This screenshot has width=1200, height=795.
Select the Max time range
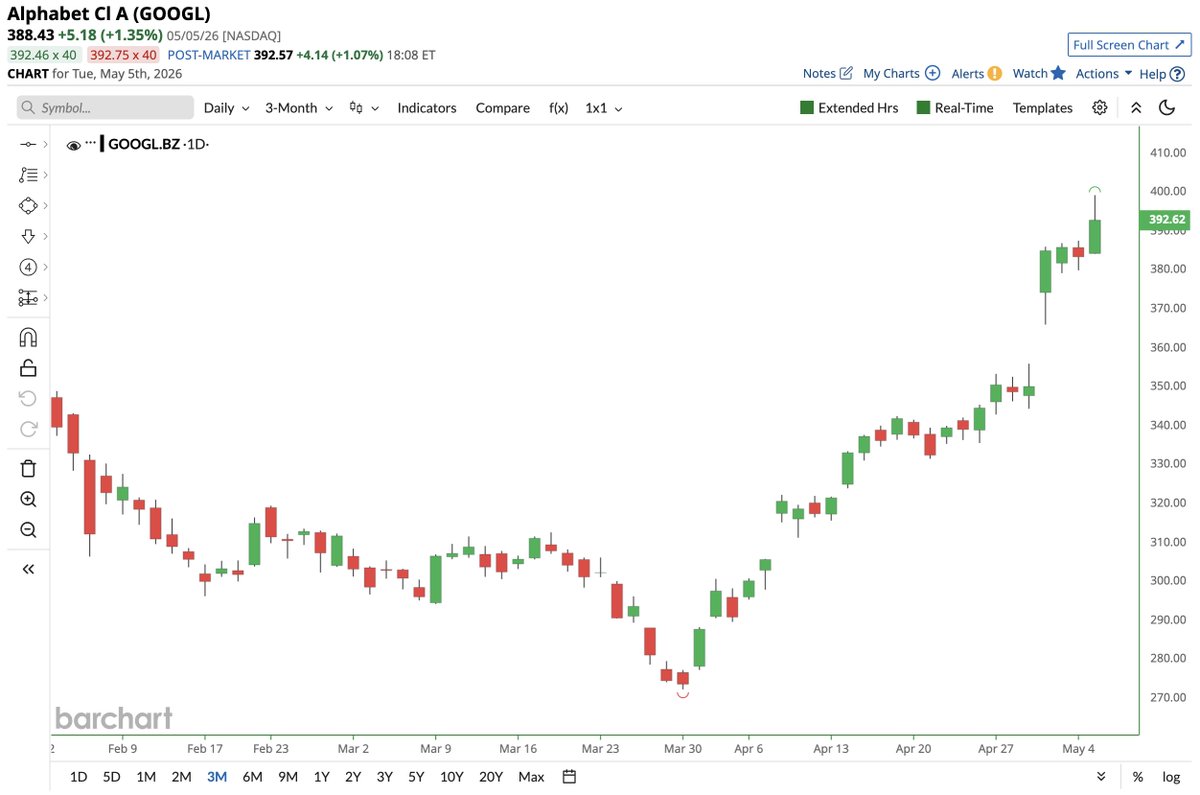click(x=531, y=777)
